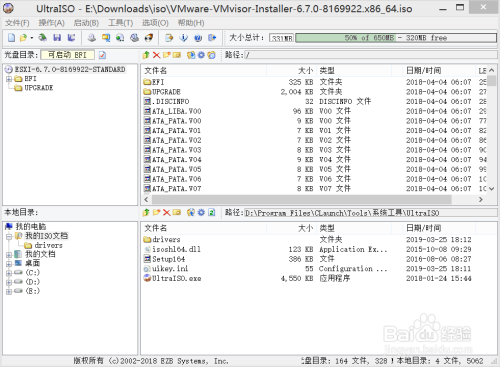The width and height of the screenshot is (500, 367).
Task: Expand the 我的文档 tree node
Action: coord(9,255)
